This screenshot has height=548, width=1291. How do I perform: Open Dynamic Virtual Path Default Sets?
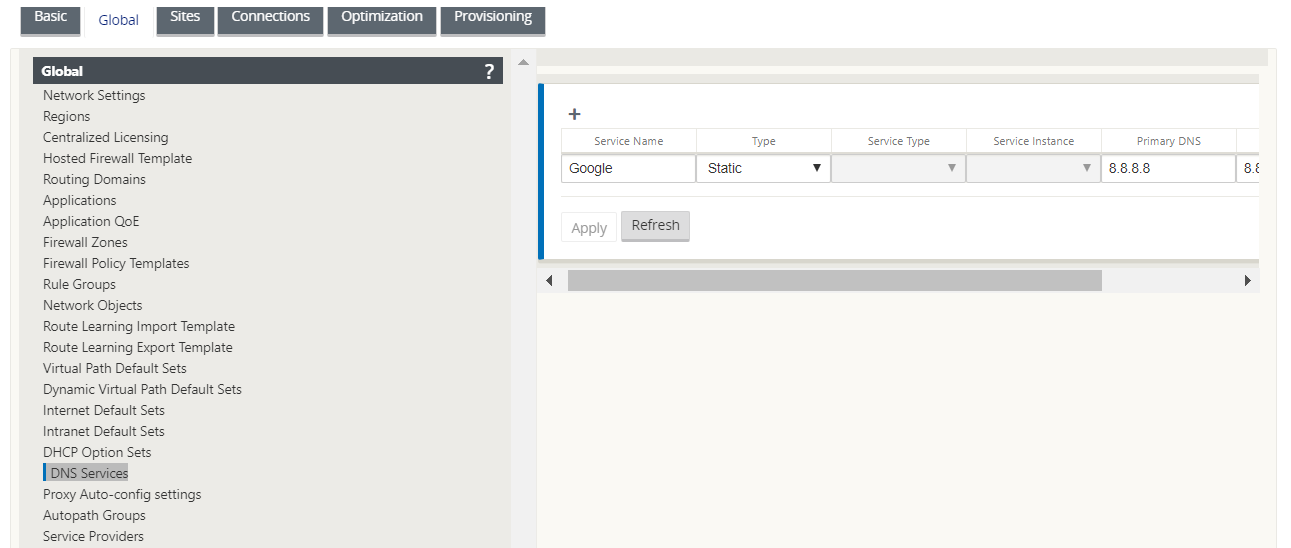[142, 389]
